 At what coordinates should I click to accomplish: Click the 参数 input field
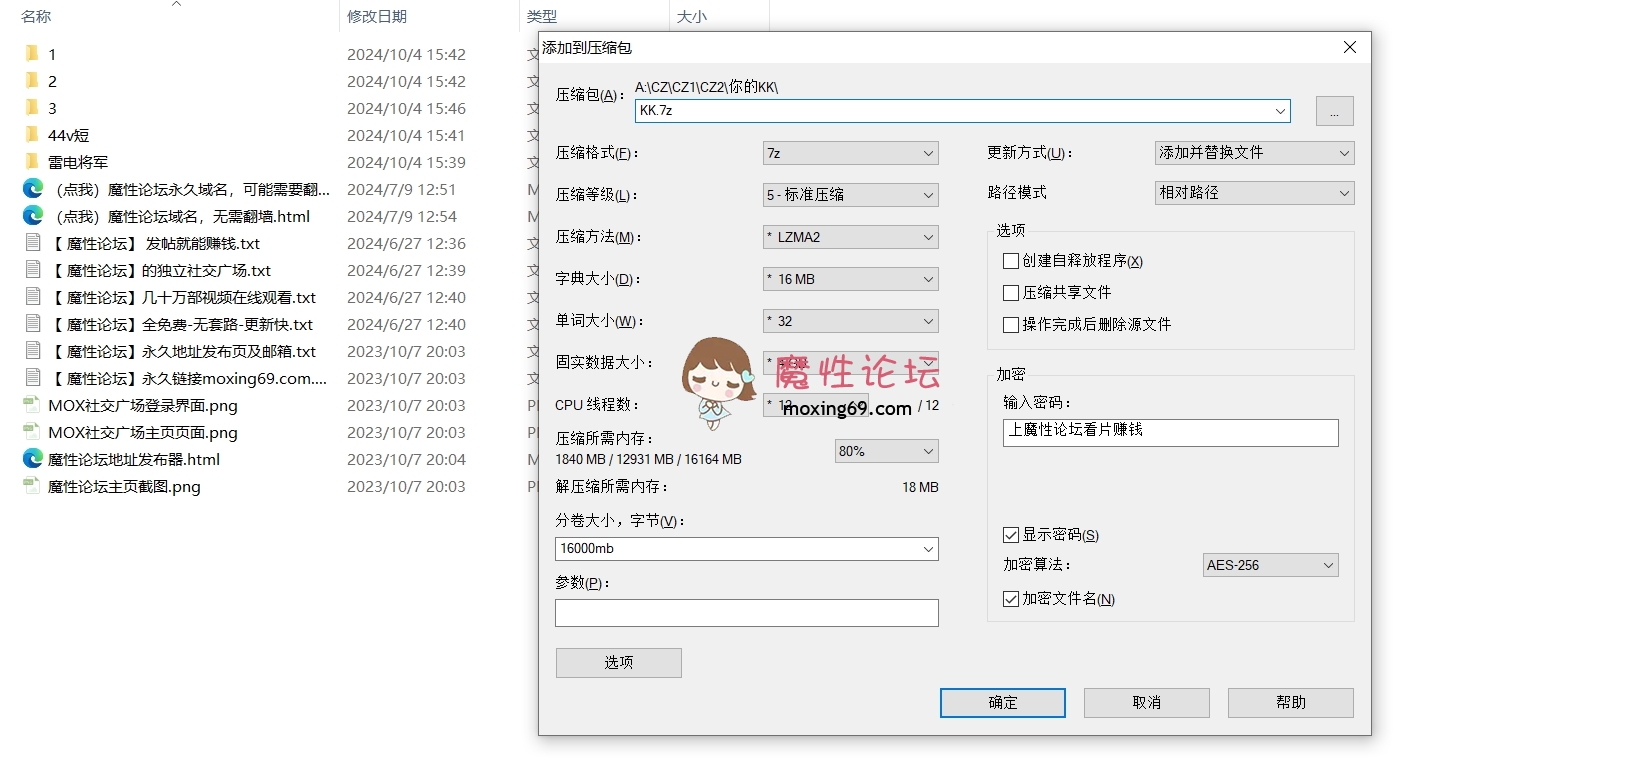point(746,613)
